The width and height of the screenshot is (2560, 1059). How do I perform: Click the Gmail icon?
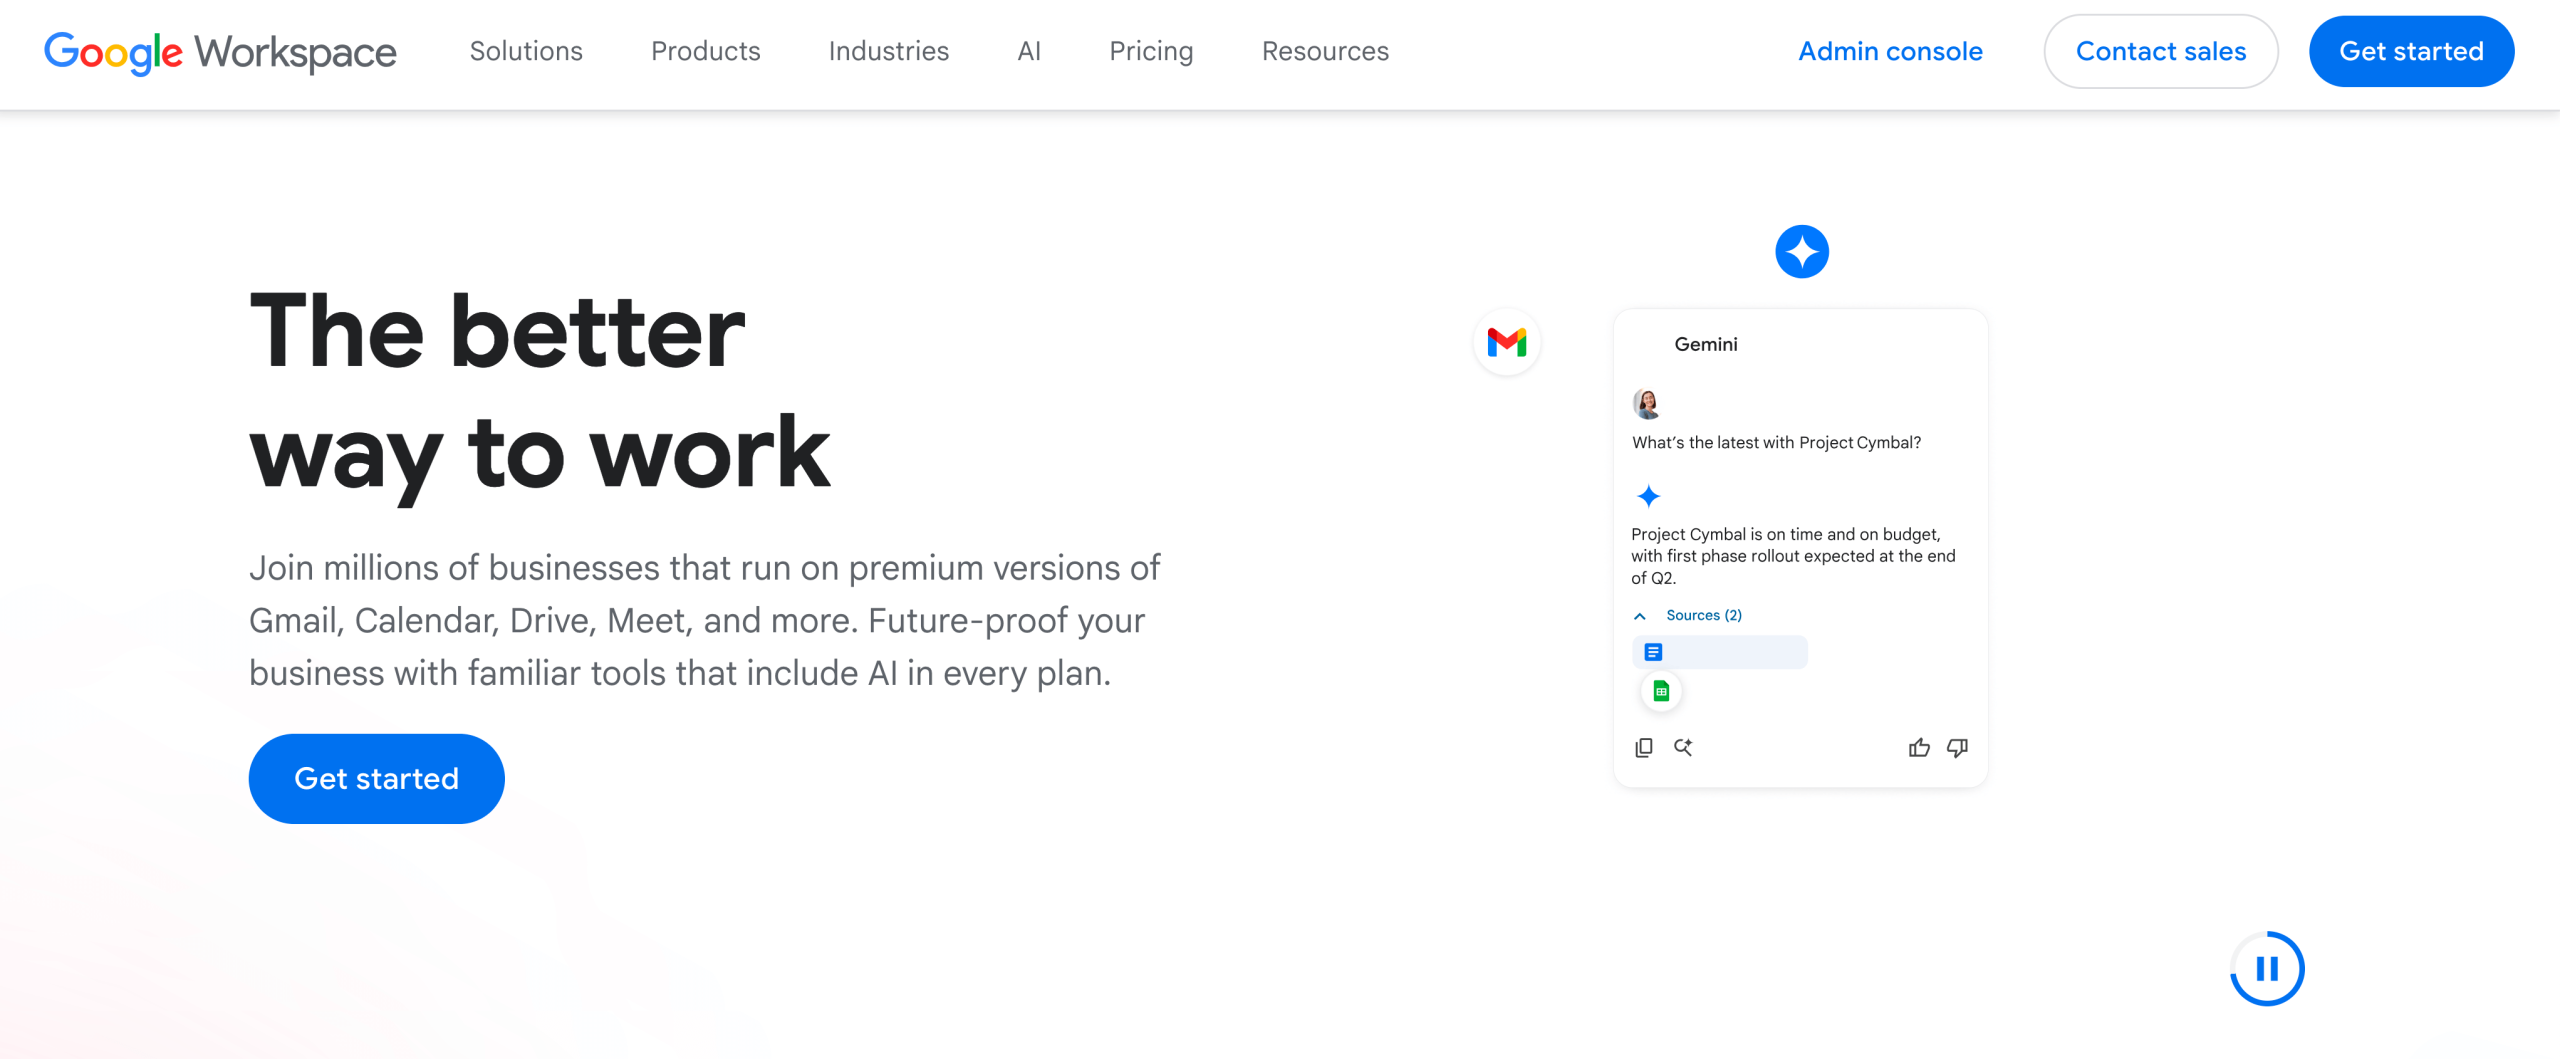click(x=1507, y=342)
